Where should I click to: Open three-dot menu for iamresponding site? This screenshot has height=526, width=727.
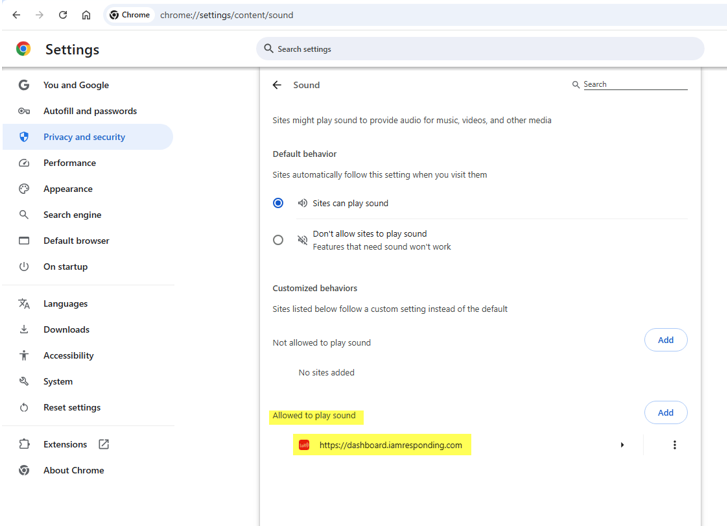675,445
